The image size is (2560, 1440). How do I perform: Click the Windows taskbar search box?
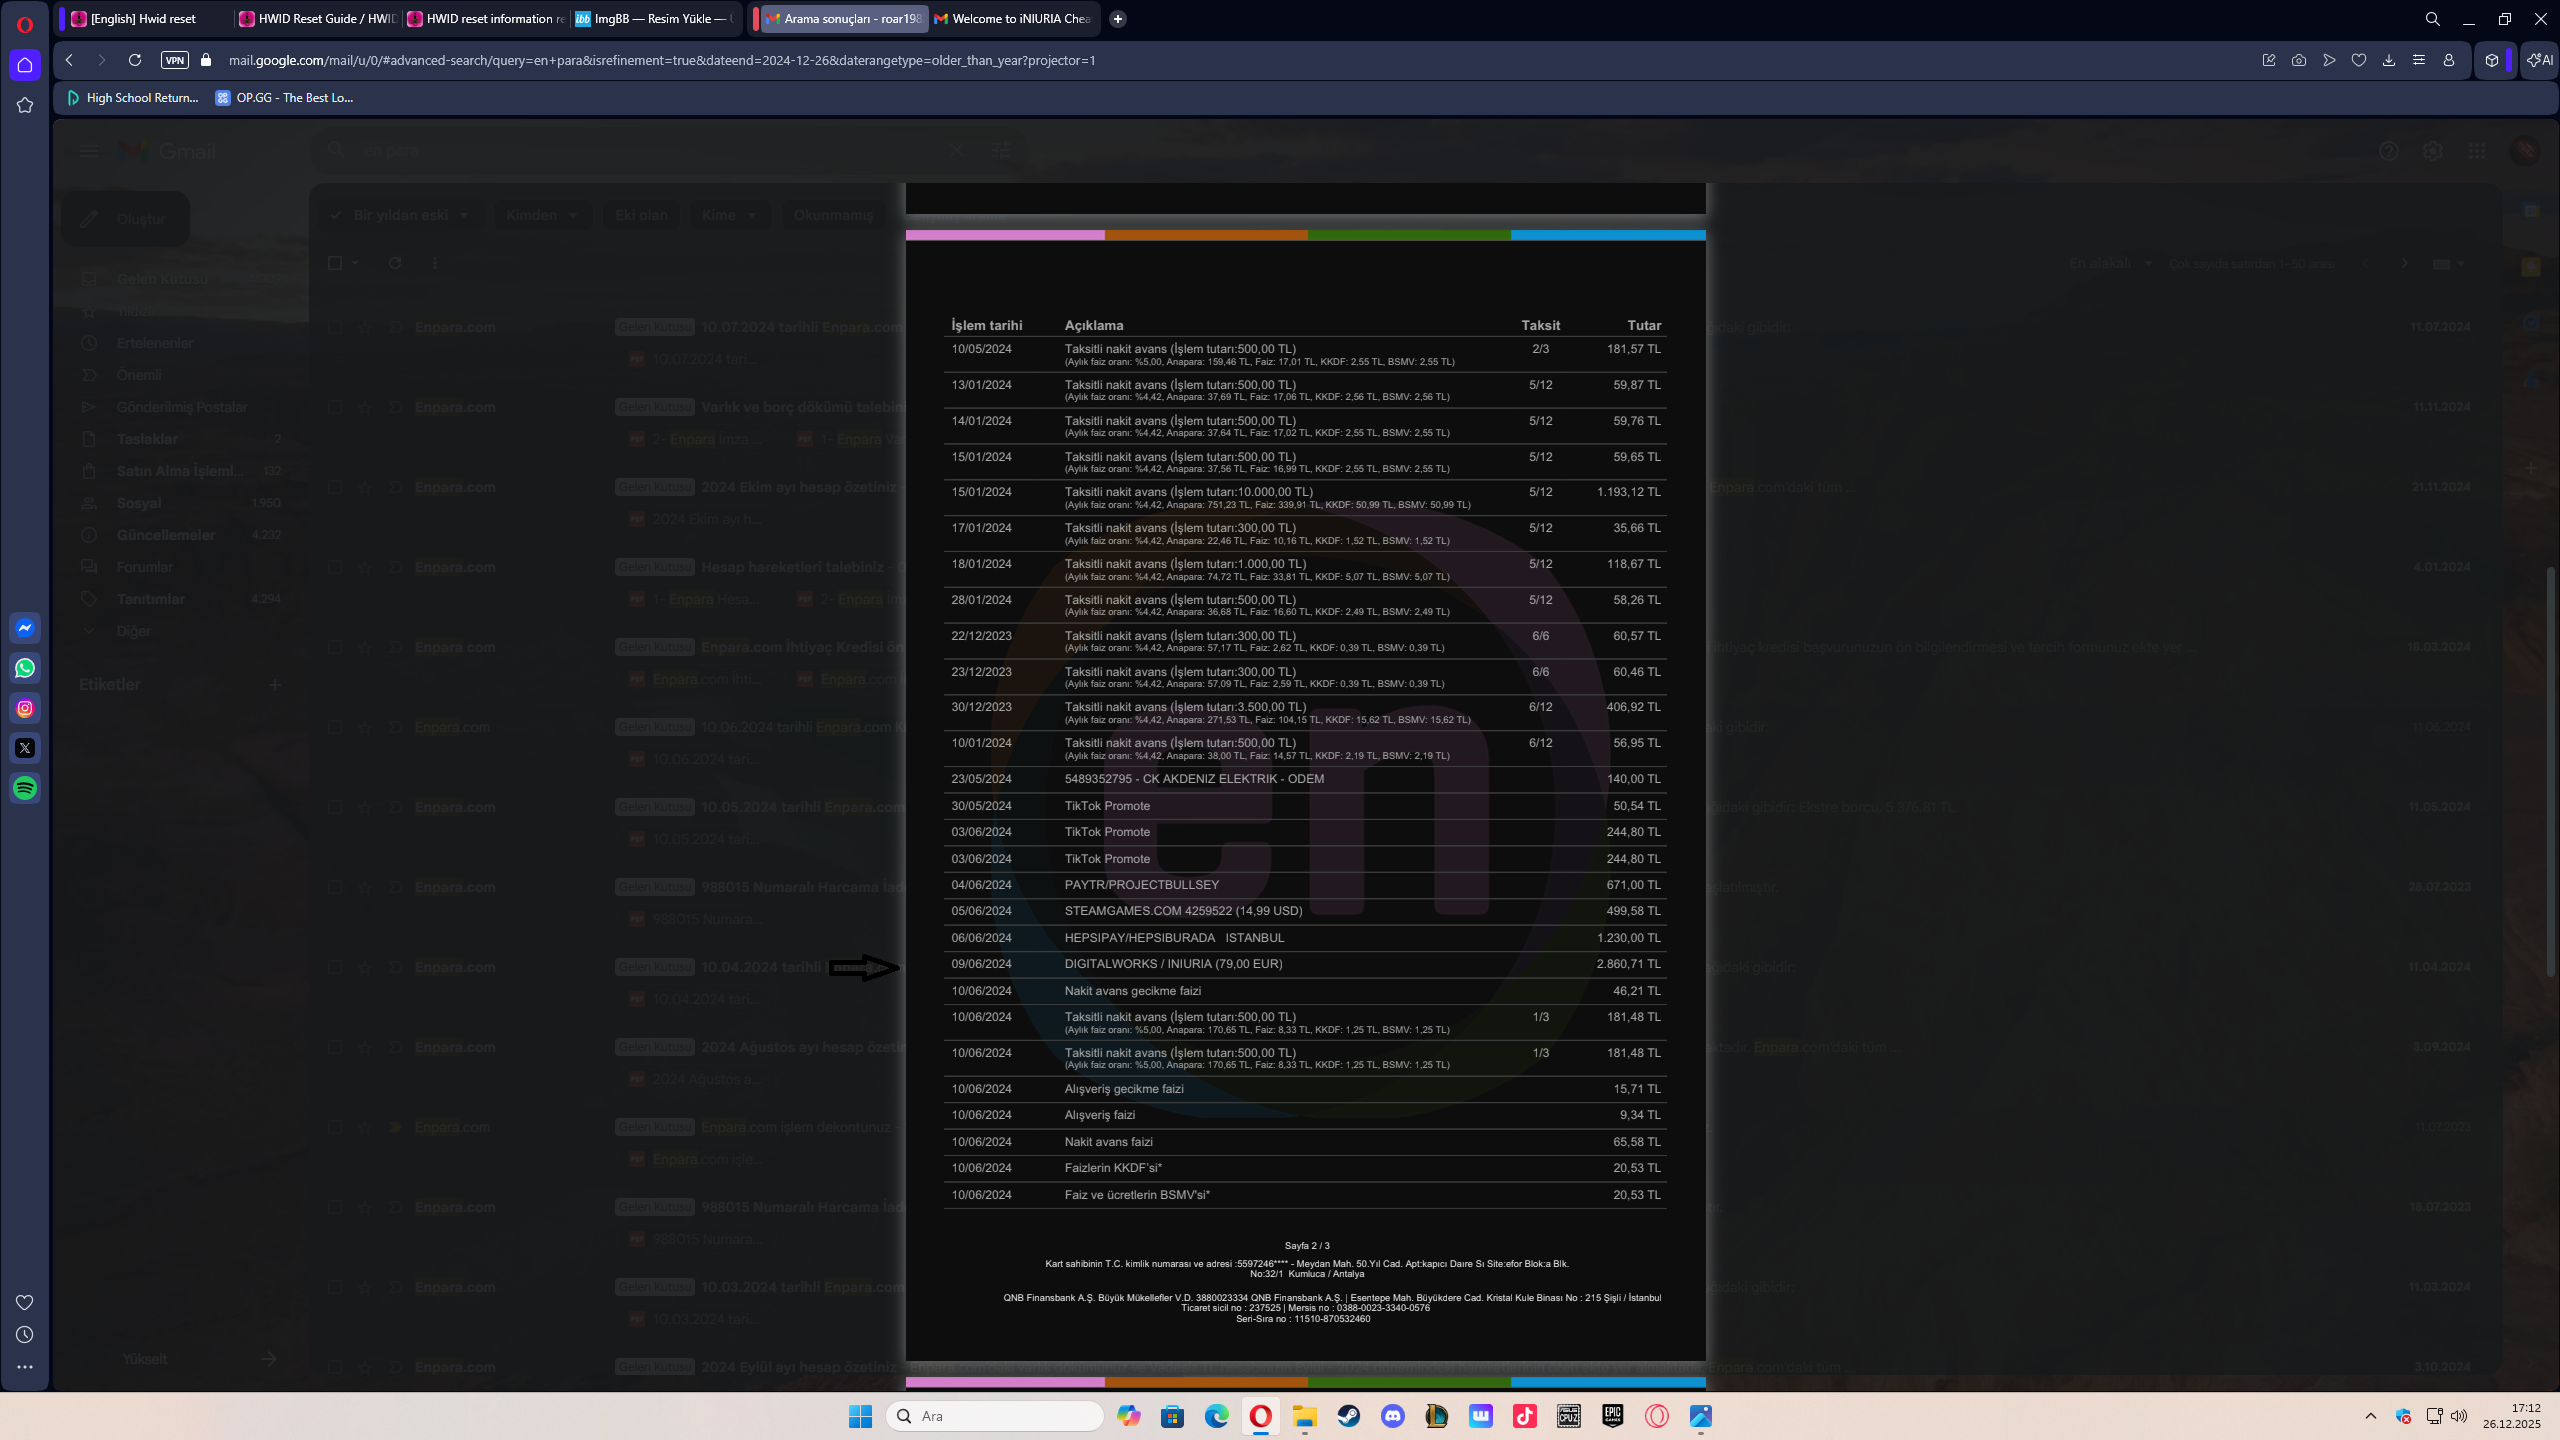(x=995, y=1416)
